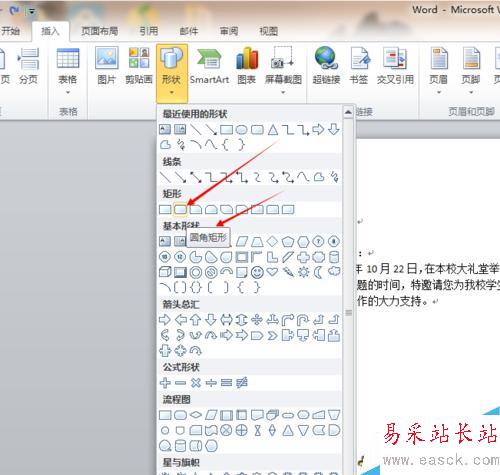
Task: Select the up arrow under 箭头总汇
Action: (x=196, y=320)
